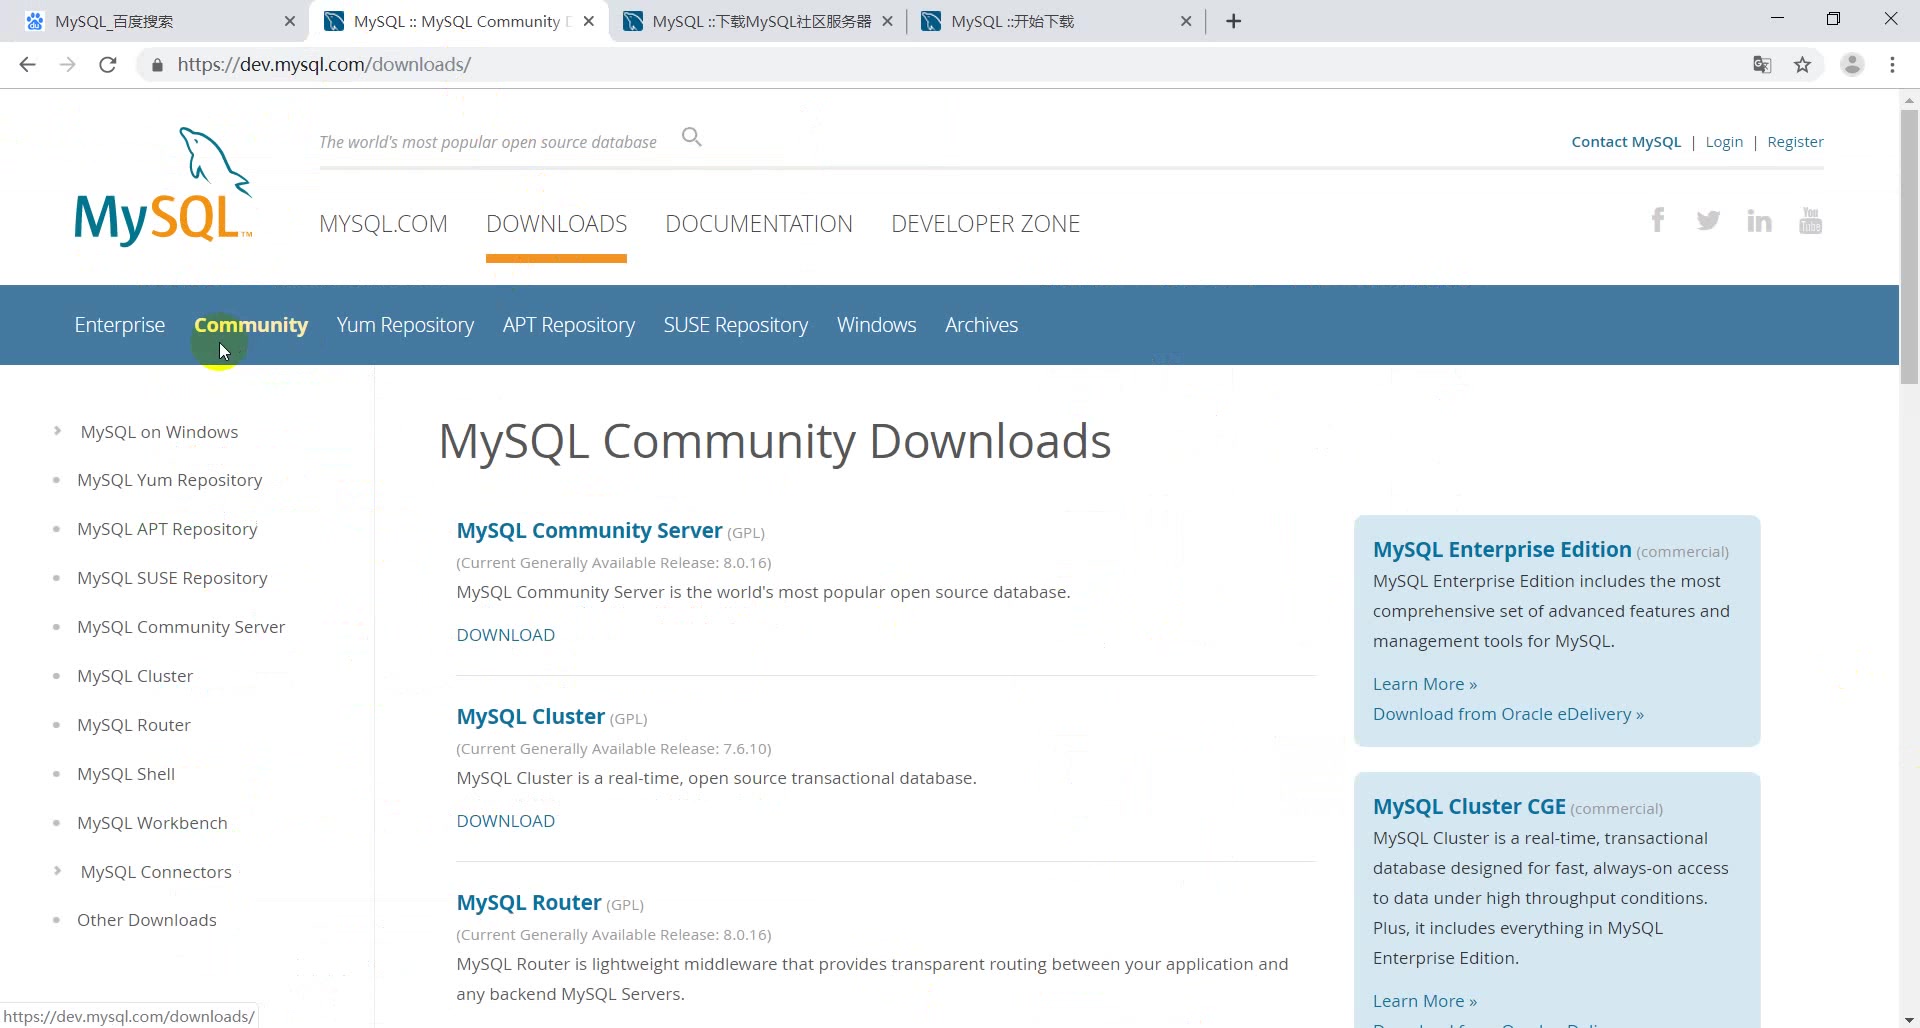Click Learn More under Cluster CGE
The width and height of the screenshot is (1920, 1028).
1425,1001
